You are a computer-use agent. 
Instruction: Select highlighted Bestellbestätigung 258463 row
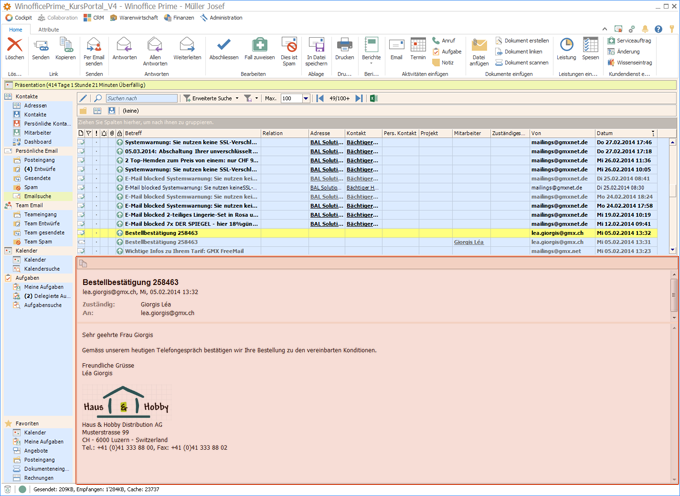(x=367, y=233)
